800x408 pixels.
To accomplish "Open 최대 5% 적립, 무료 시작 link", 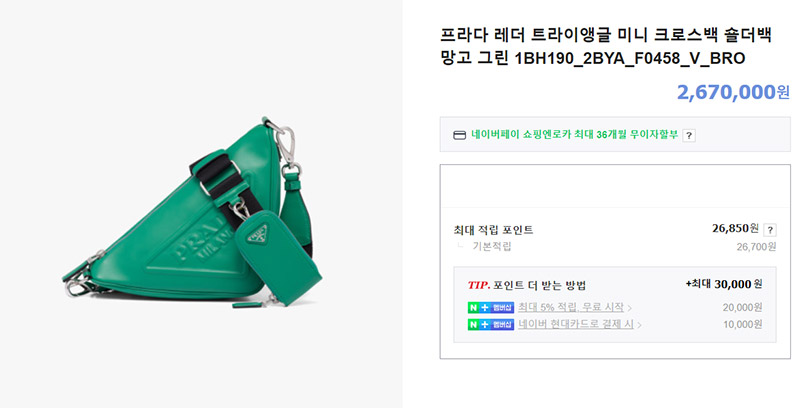I will (571, 308).
